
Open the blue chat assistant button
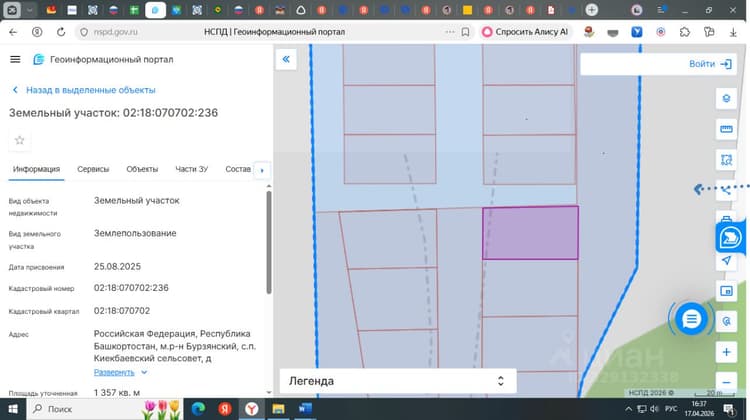691,319
